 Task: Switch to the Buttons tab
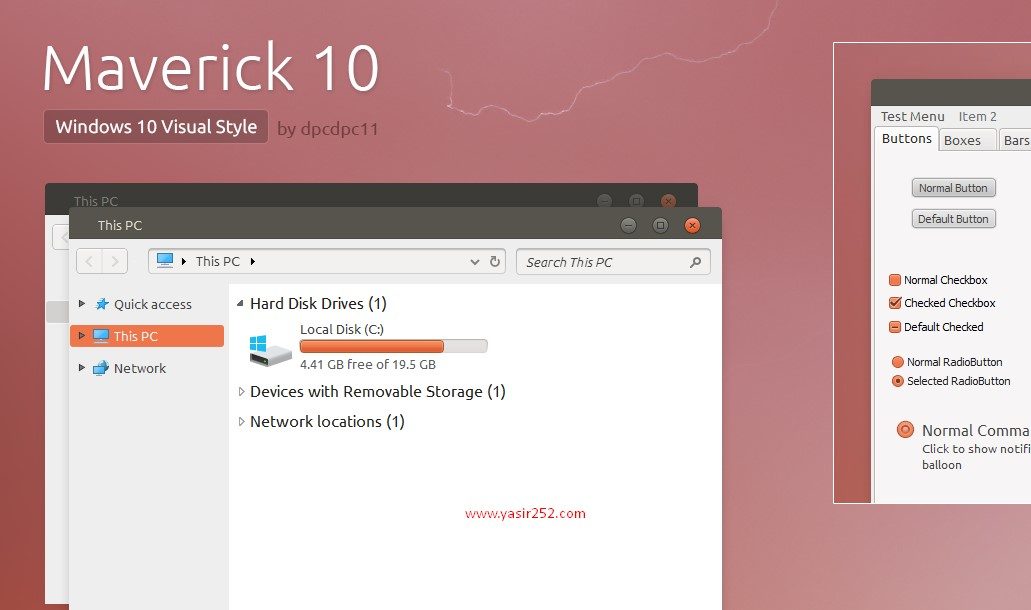[x=907, y=139]
